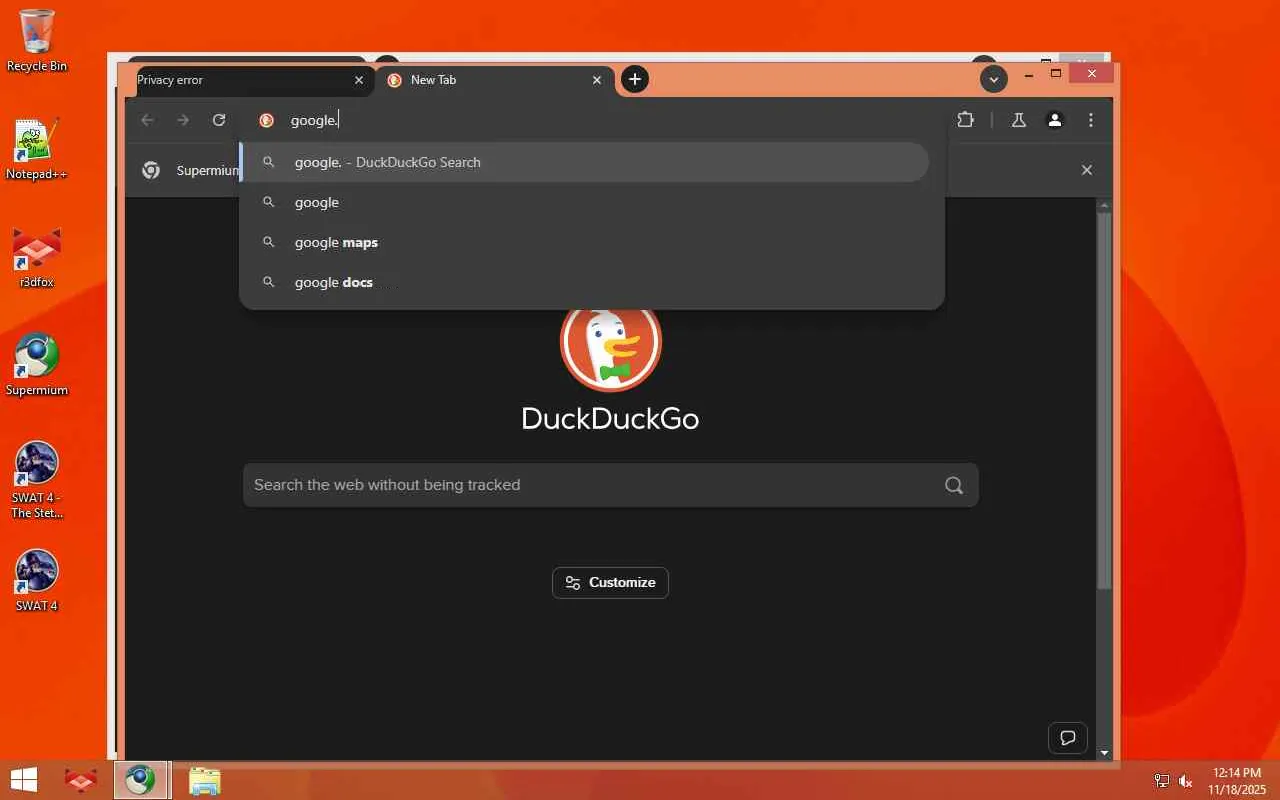Open the Recycle Bin desktop icon

[x=37, y=40]
